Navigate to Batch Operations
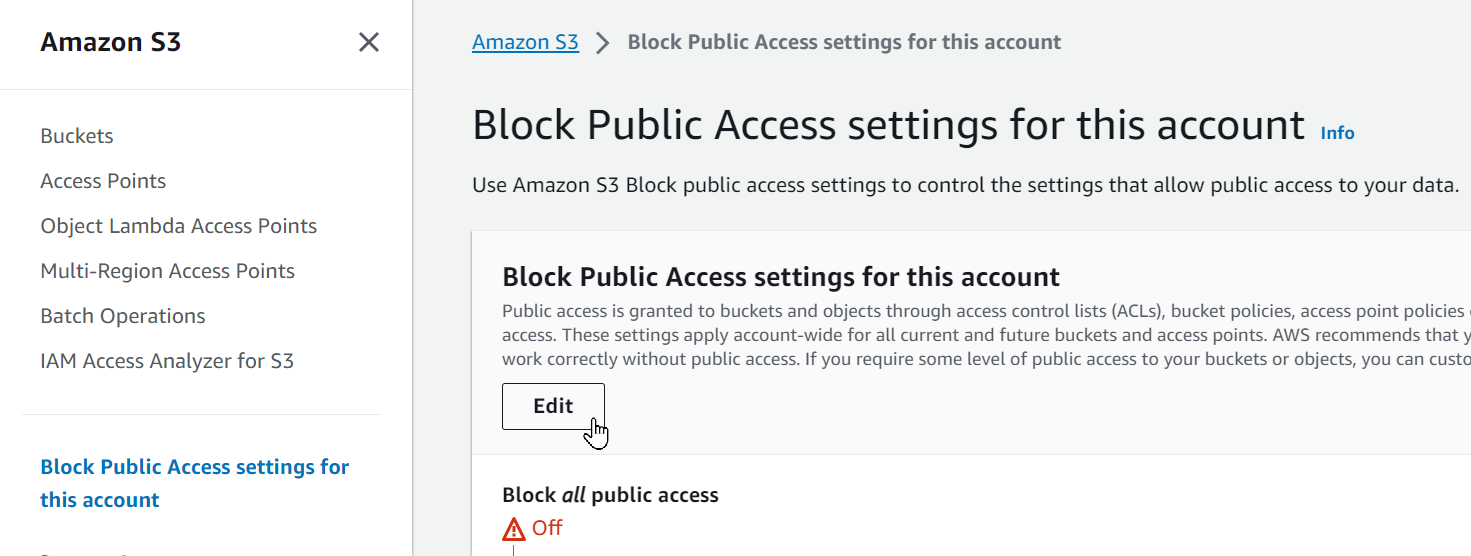The image size is (1471, 556). pos(123,316)
